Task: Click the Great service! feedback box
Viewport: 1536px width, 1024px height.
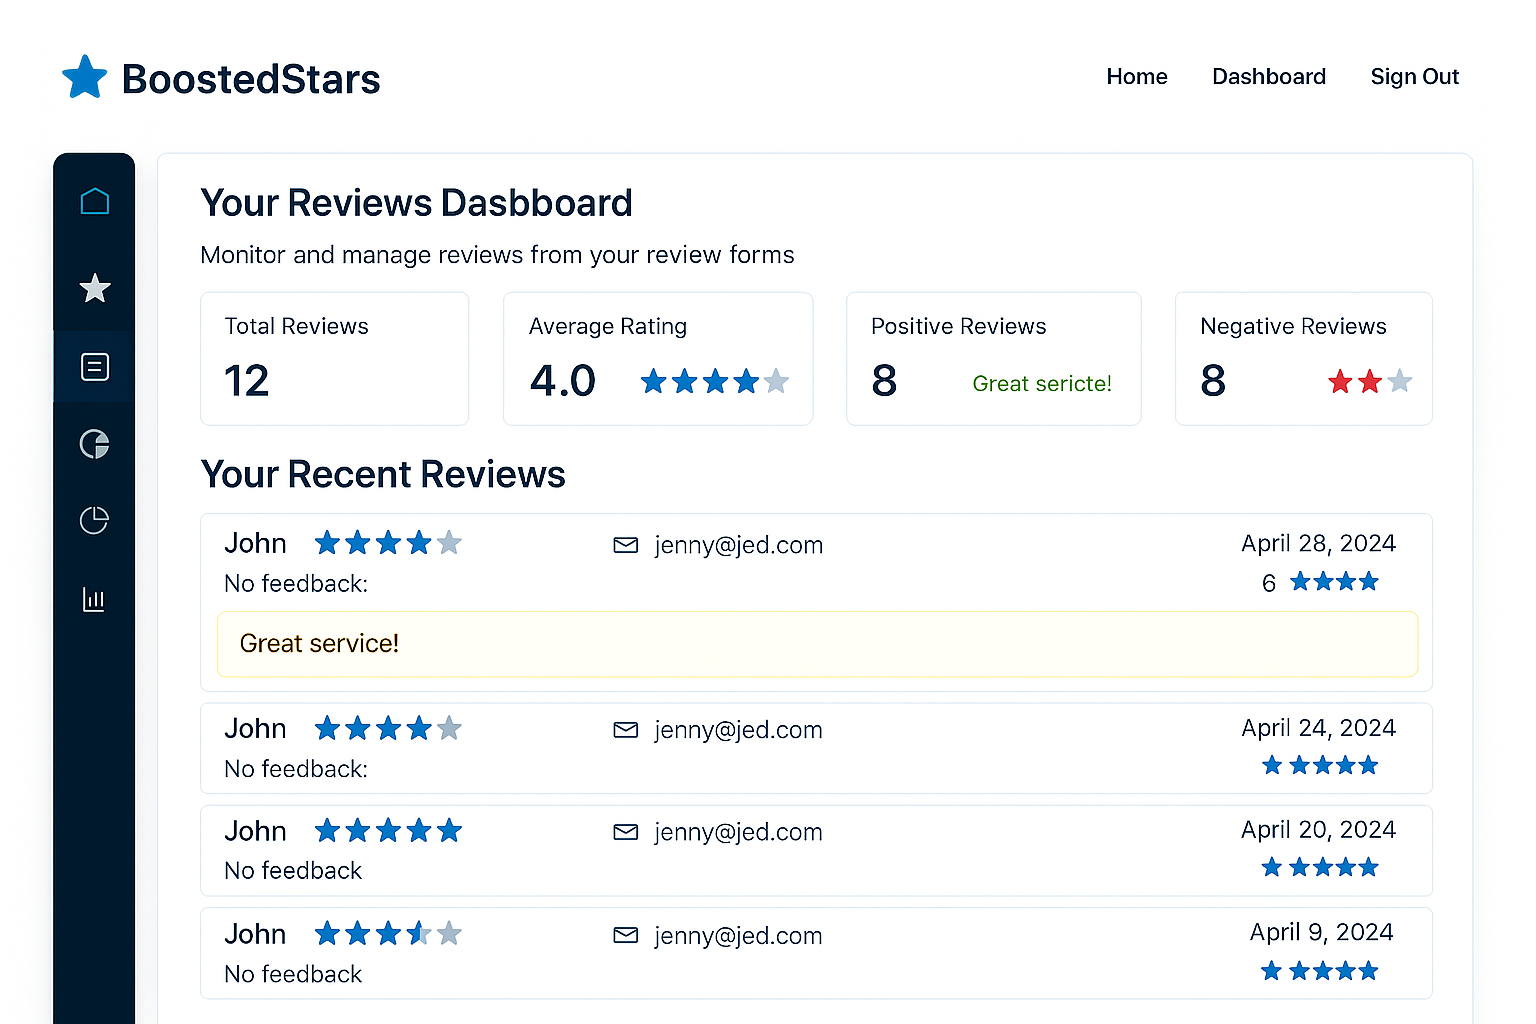Action: coord(817,644)
